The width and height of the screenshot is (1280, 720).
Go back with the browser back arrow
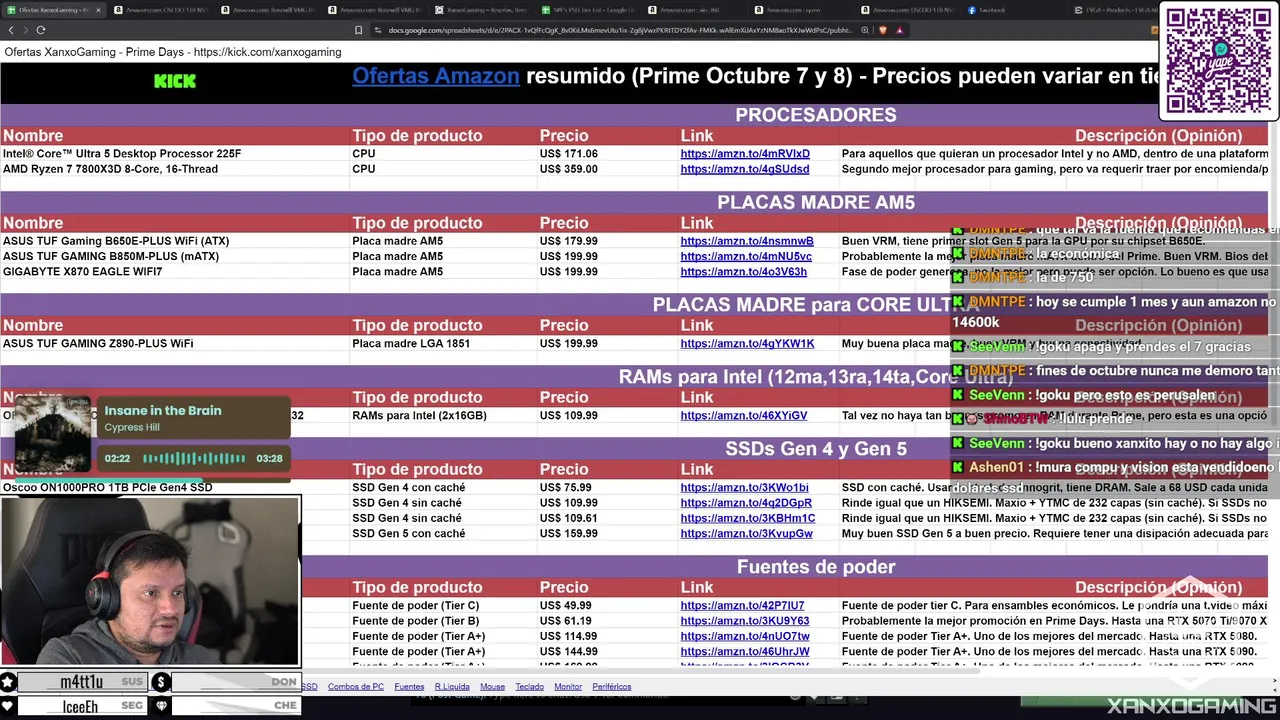(x=11, y=30)
